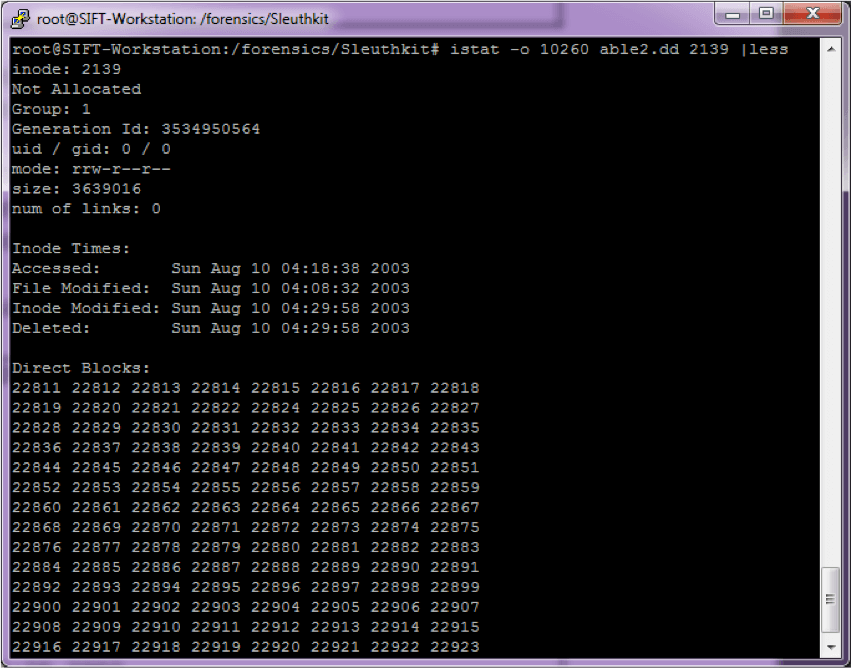Click the Deleted timestamp line
The image size is (851, 668).
(210, 328)
